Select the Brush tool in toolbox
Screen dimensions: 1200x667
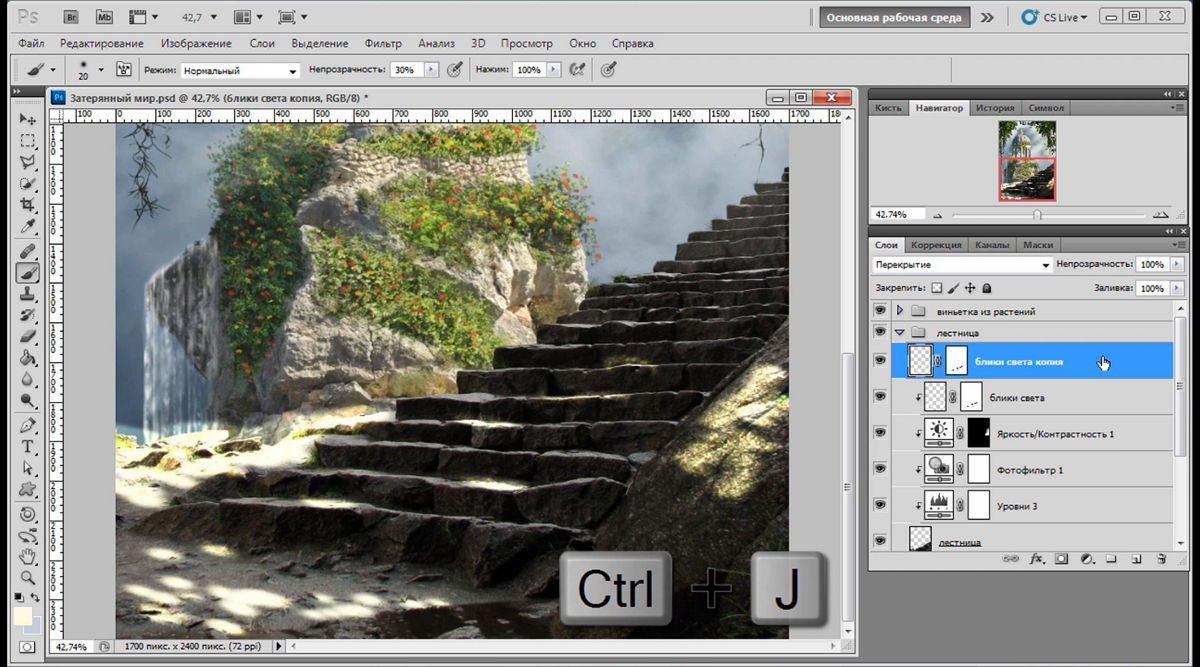pyautogui.click(x=28, y=273)
